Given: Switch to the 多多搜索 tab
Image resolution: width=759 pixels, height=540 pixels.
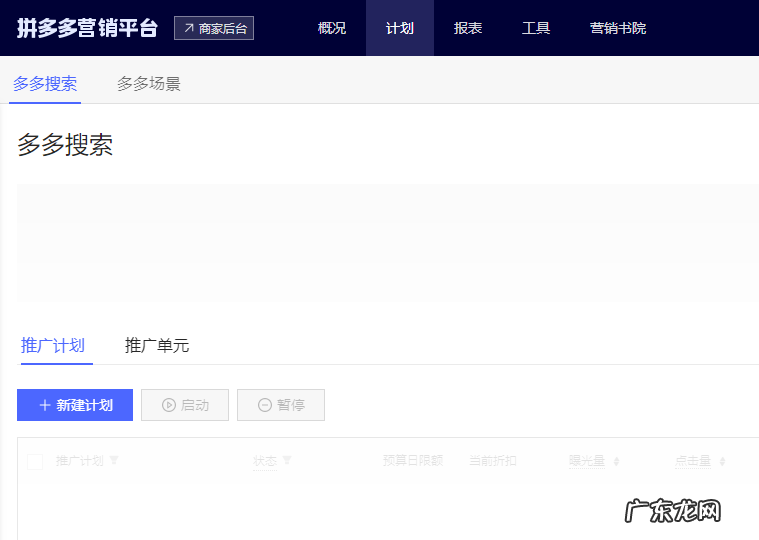Looking at the screenshot, I should (x=45, y=84).
